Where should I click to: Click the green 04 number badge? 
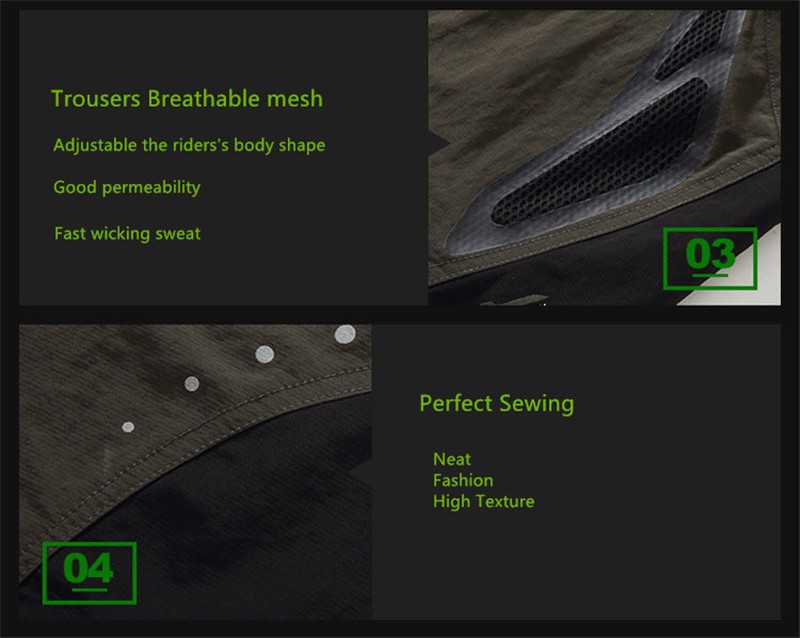click(x=89, y=573)
